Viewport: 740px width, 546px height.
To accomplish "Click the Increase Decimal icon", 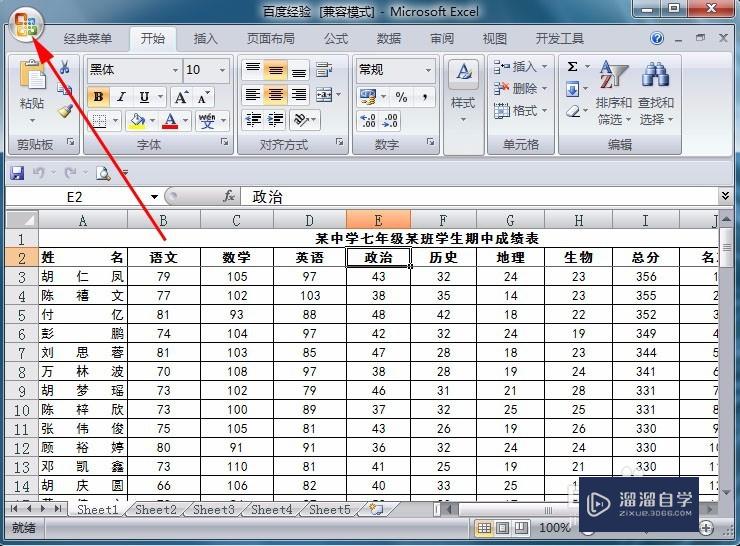I will pos(368,121).
